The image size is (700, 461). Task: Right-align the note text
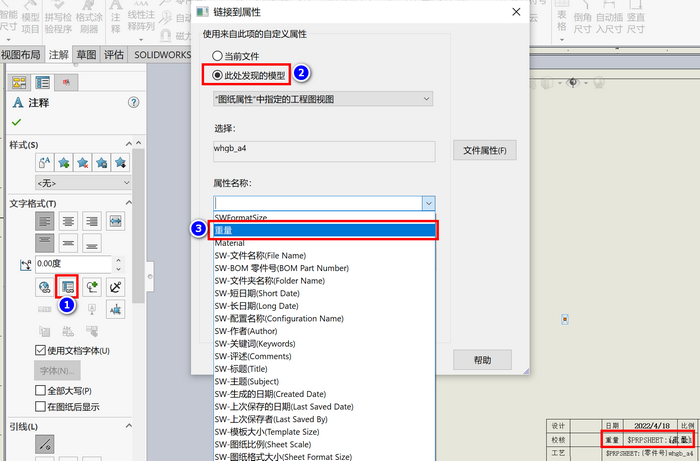click(x=92, y=221)
